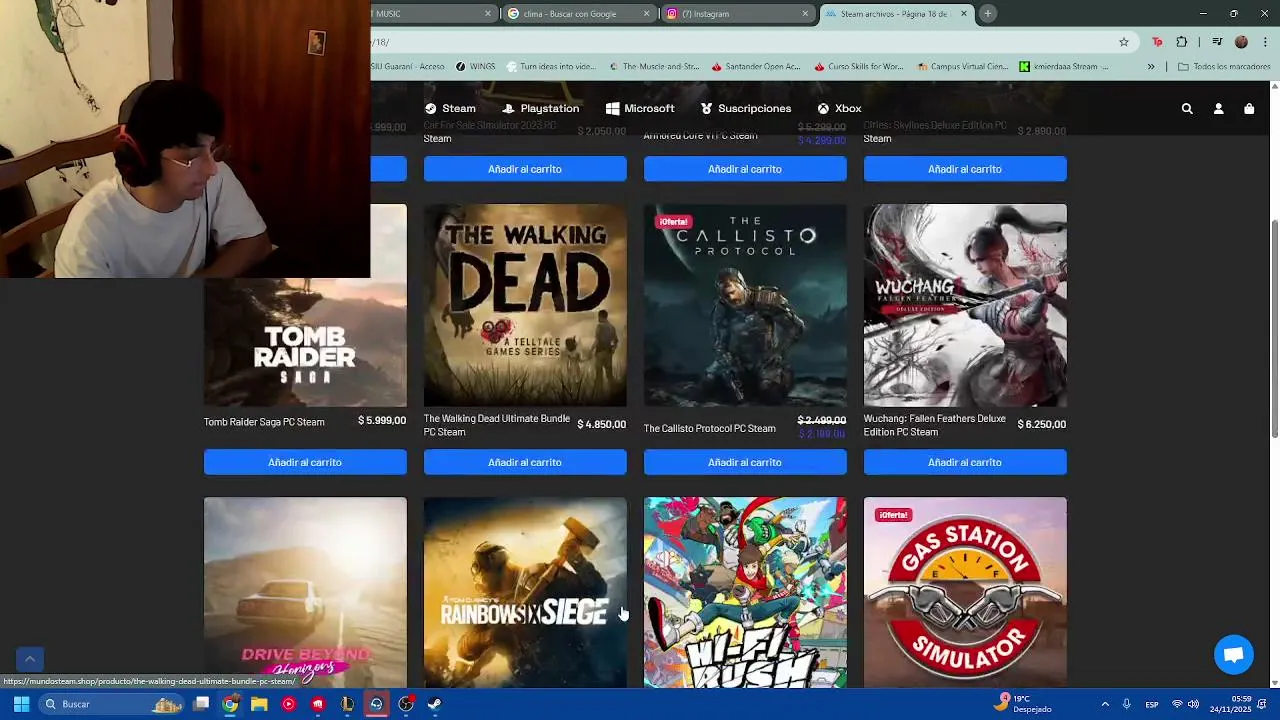Add Wuchang Fallen Feathers to cart
The width and height of the screenshot is (1280, 720).
pyautogui.click(x=965, y=462)
